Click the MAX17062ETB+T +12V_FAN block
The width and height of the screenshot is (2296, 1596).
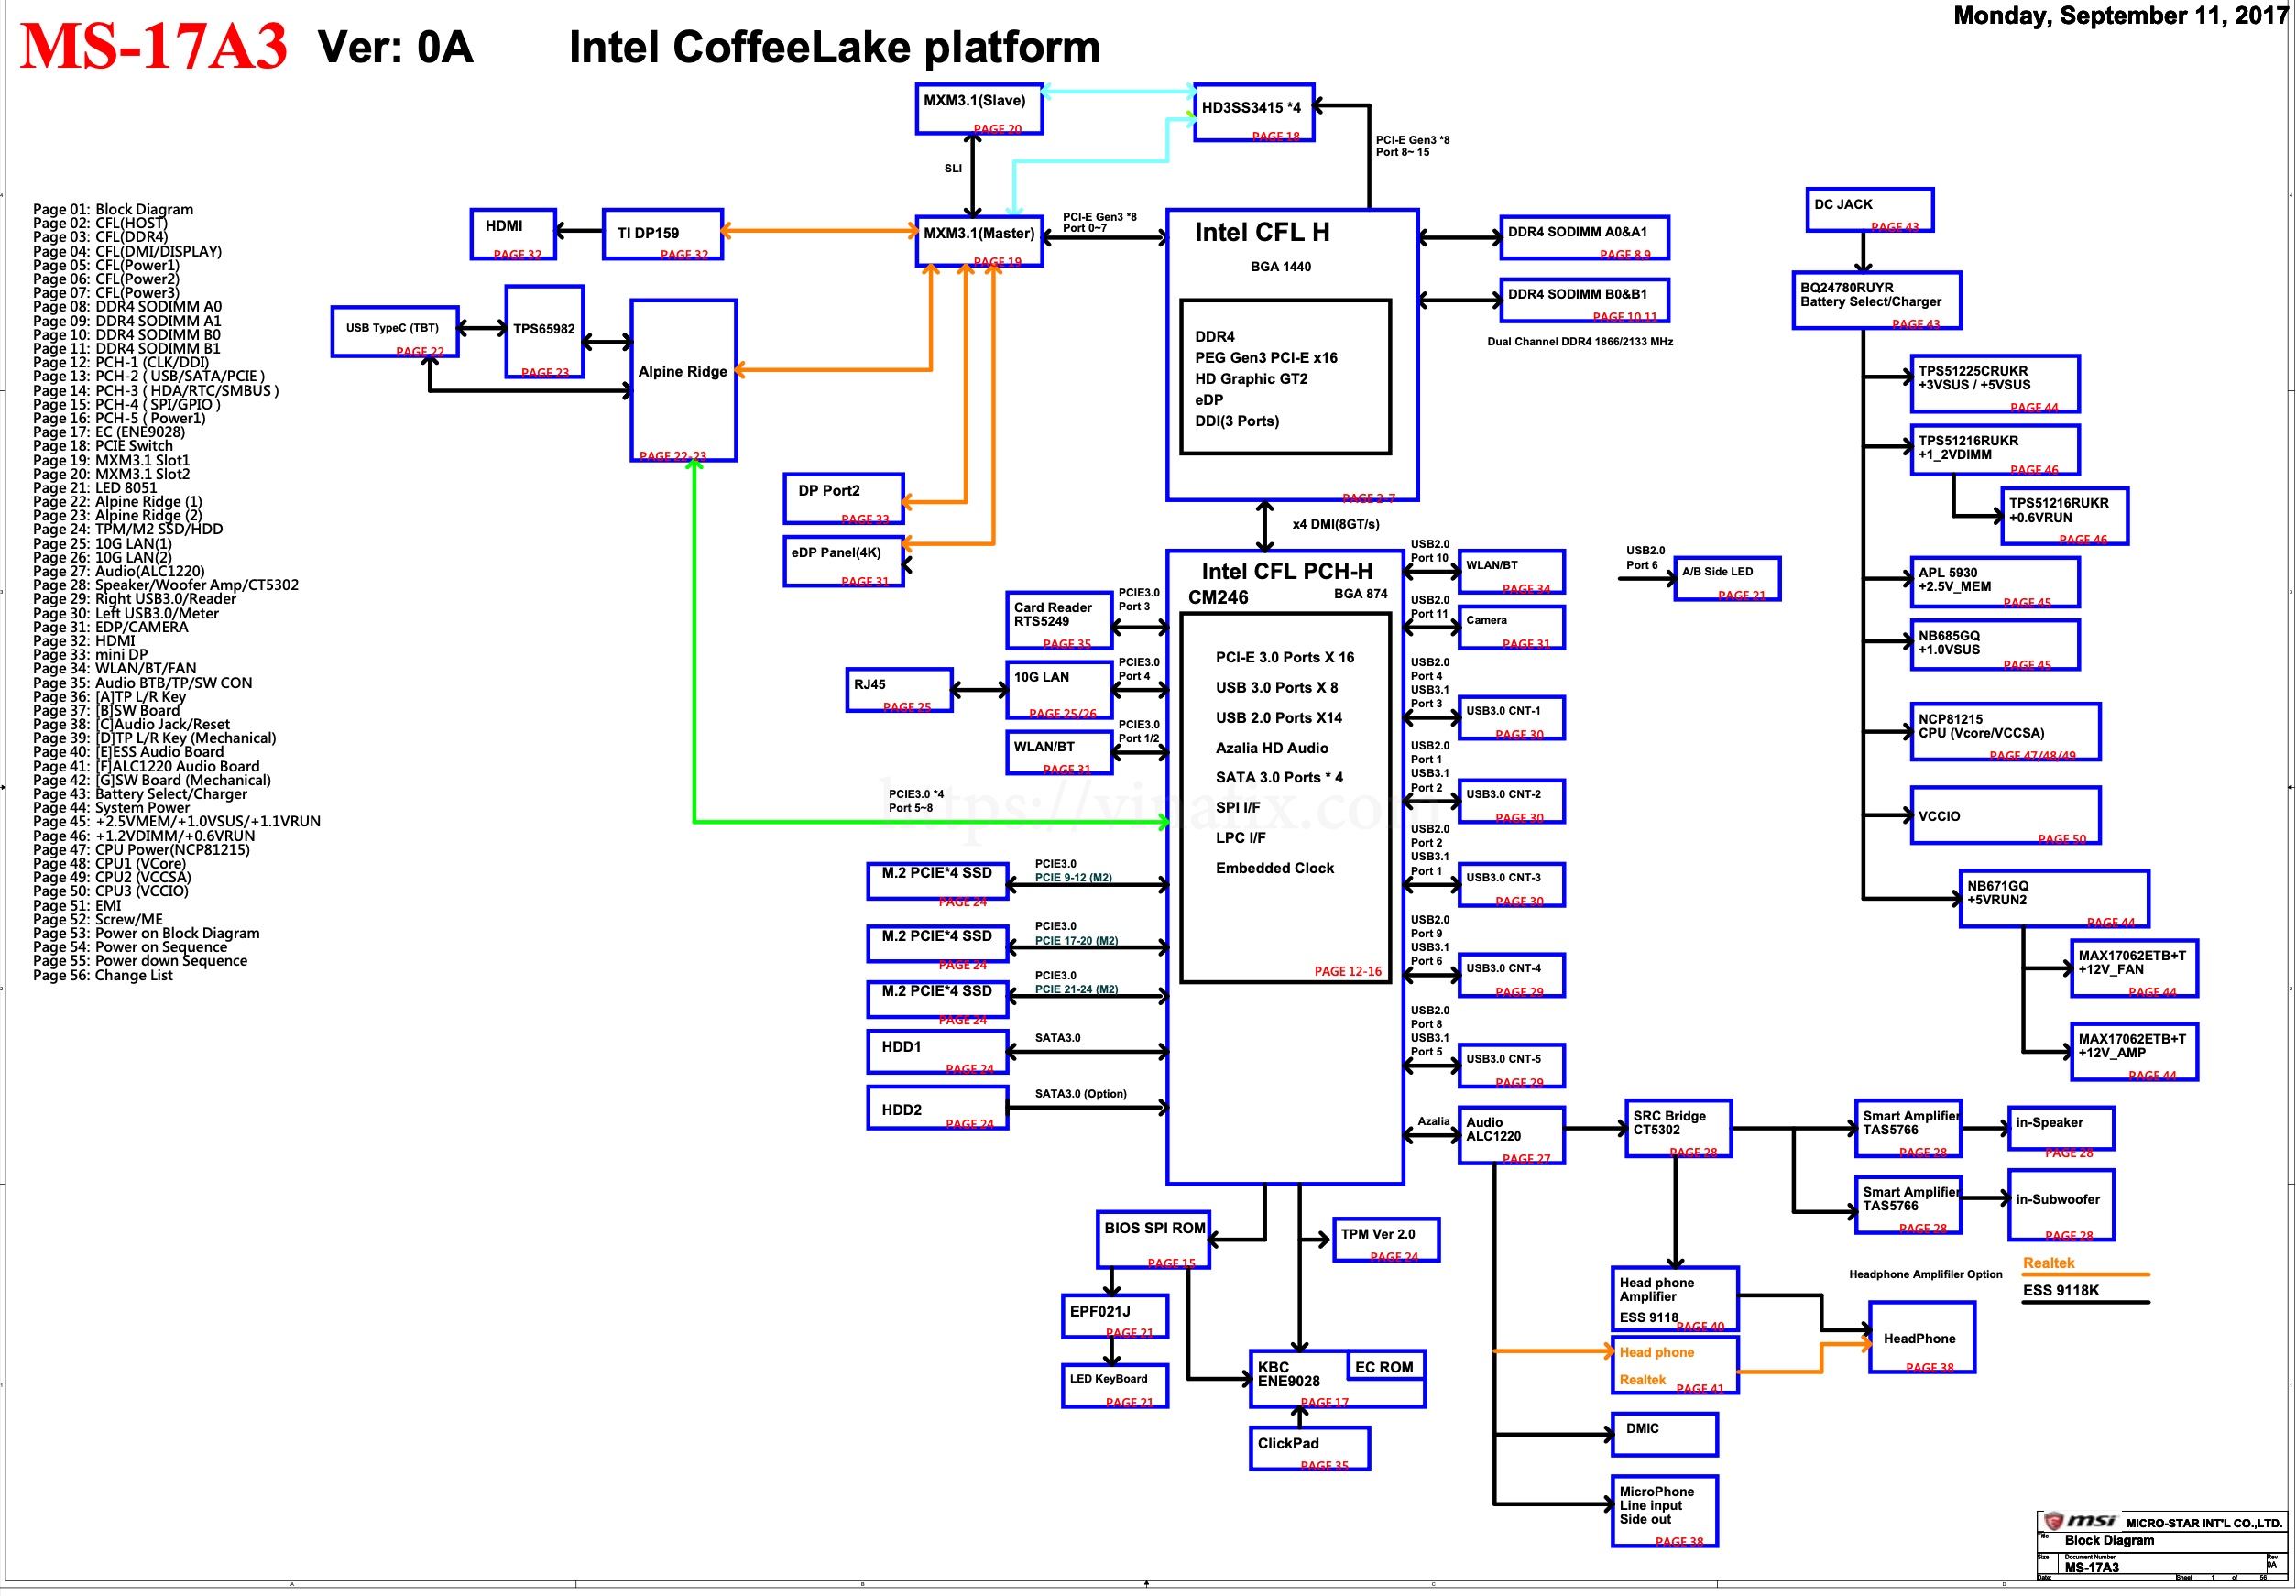pyautogui.click(x=2133, y=968)
